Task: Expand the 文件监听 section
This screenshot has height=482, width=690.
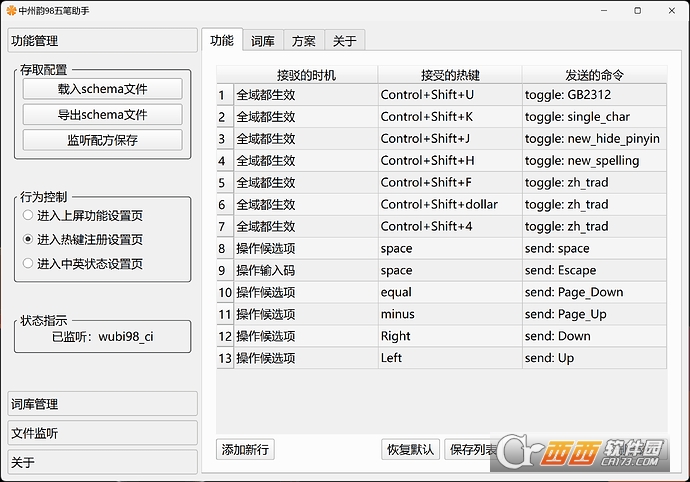Action: [102, 433]
